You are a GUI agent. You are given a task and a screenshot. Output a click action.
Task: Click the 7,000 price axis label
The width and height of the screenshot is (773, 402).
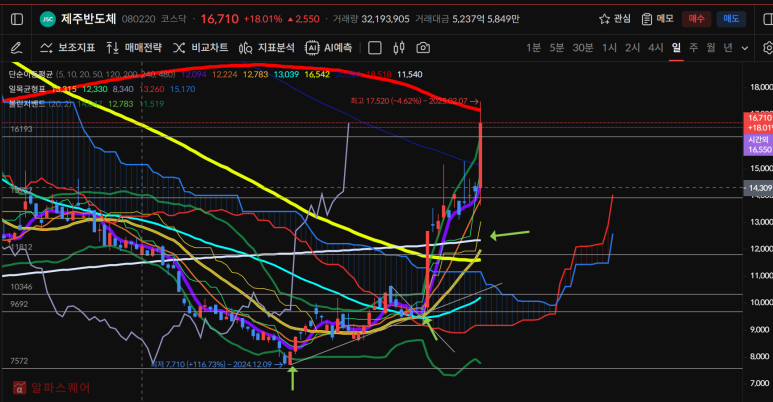pos(760,383)
